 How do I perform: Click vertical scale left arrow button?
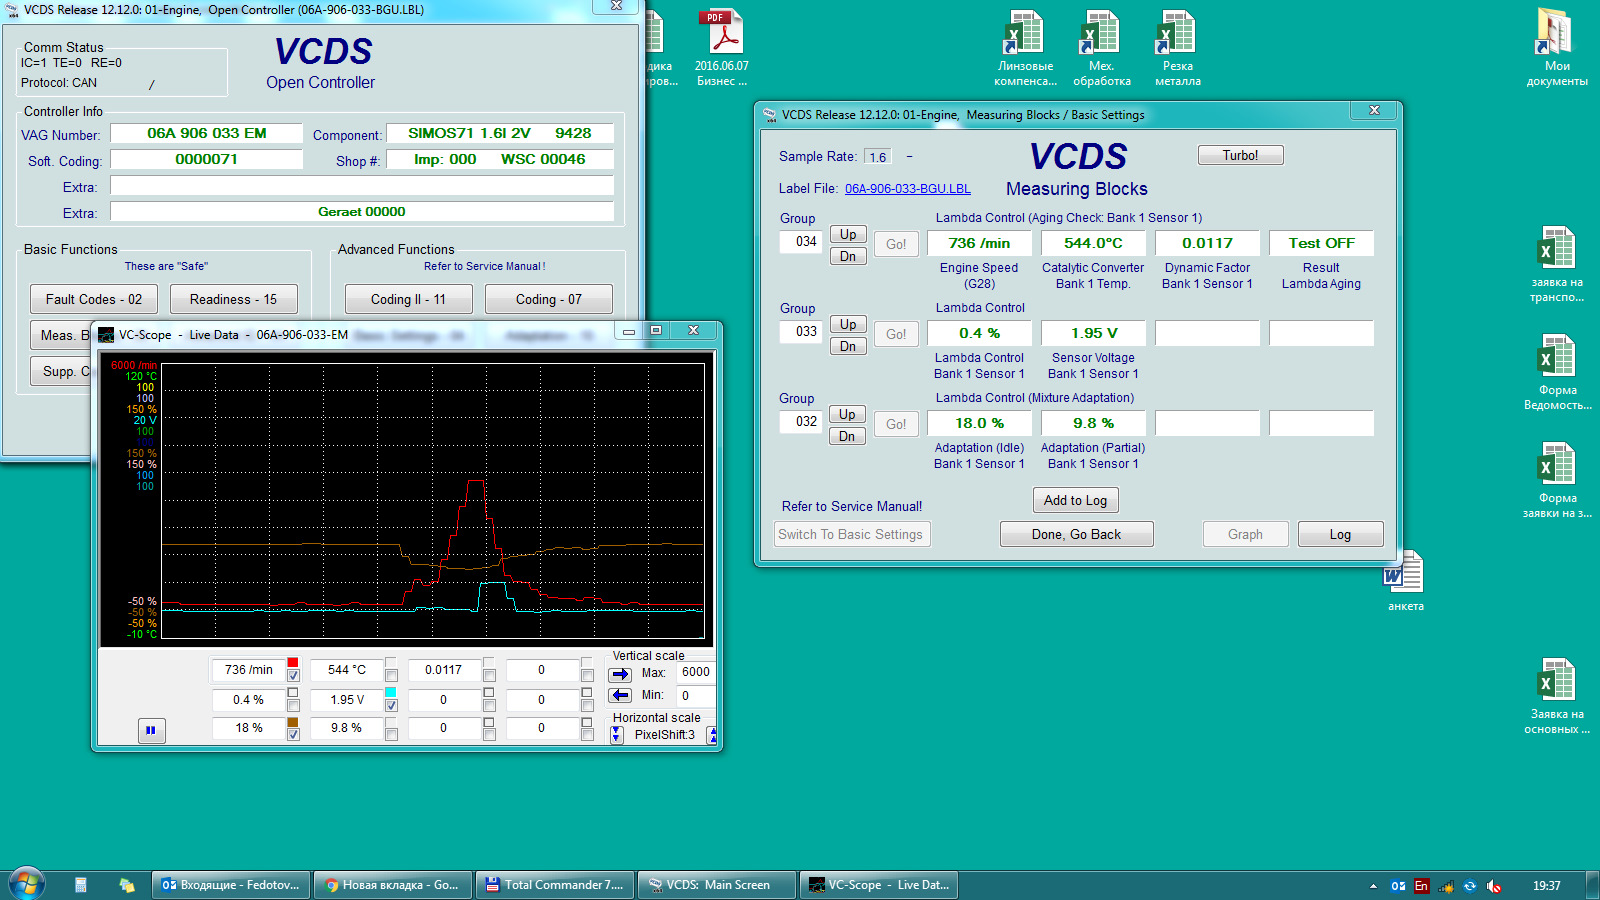pos(620,695)
